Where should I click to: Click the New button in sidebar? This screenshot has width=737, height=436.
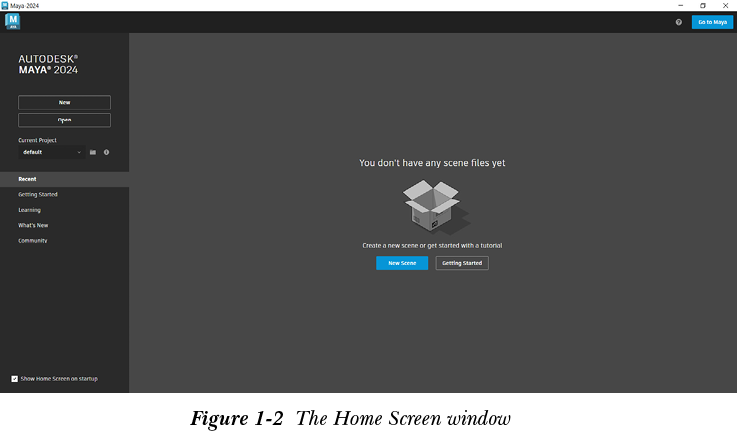[64, 102]
